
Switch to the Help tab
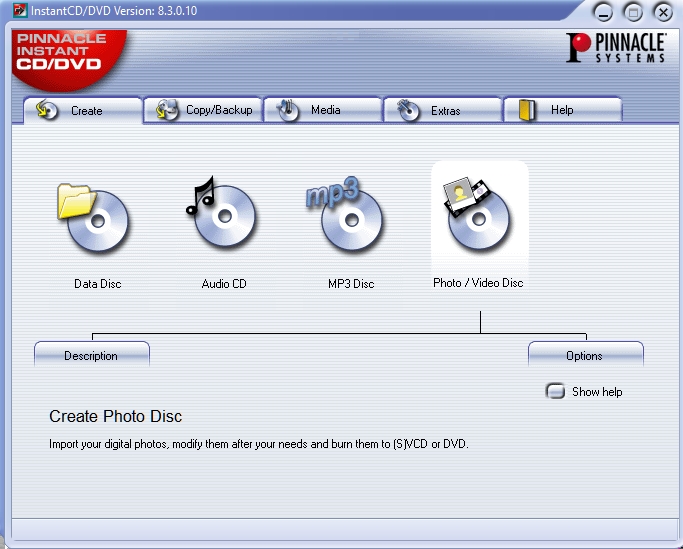point(563,110)
